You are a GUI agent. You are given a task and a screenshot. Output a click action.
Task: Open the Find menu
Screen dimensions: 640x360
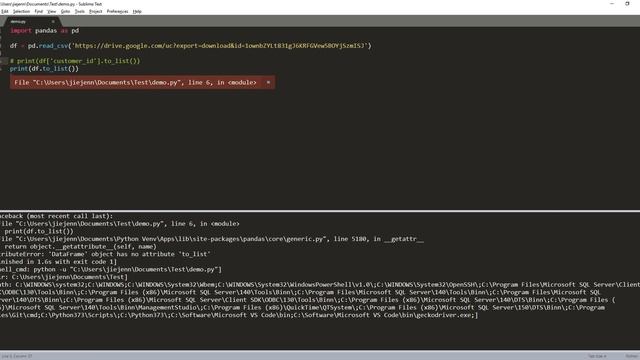tap(38, 11)
